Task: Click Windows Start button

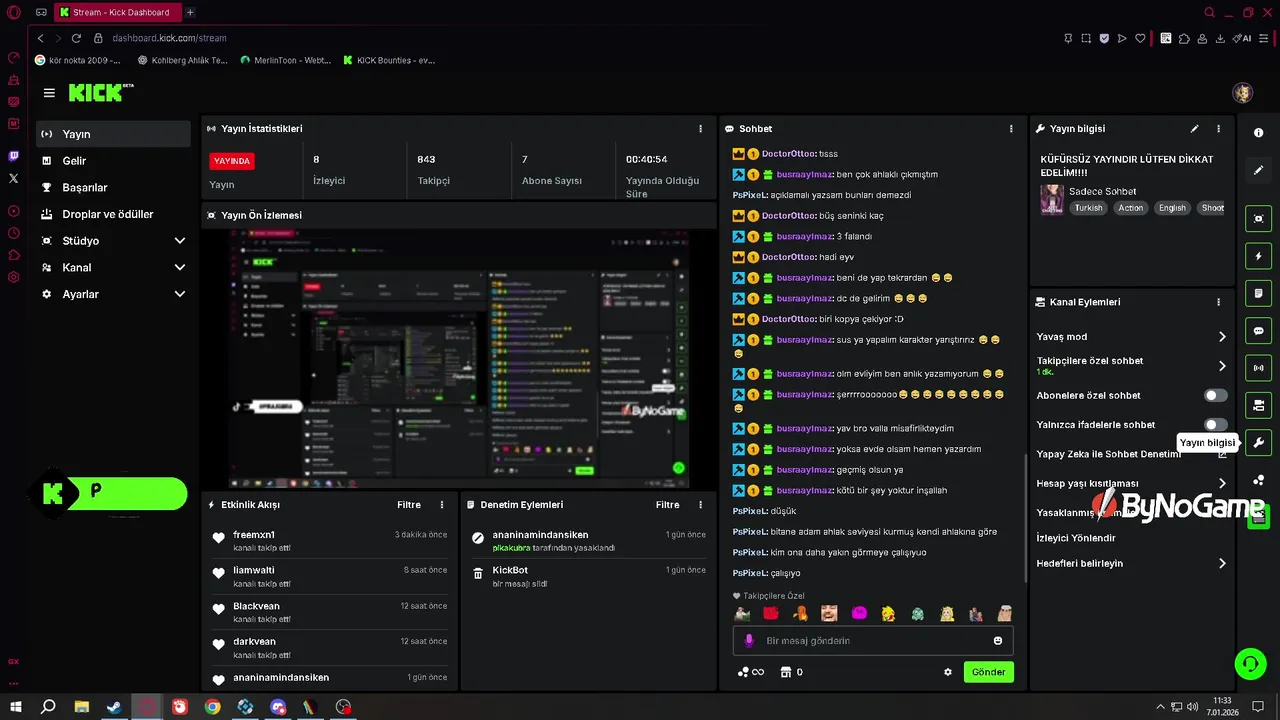Action: [15, 707]
